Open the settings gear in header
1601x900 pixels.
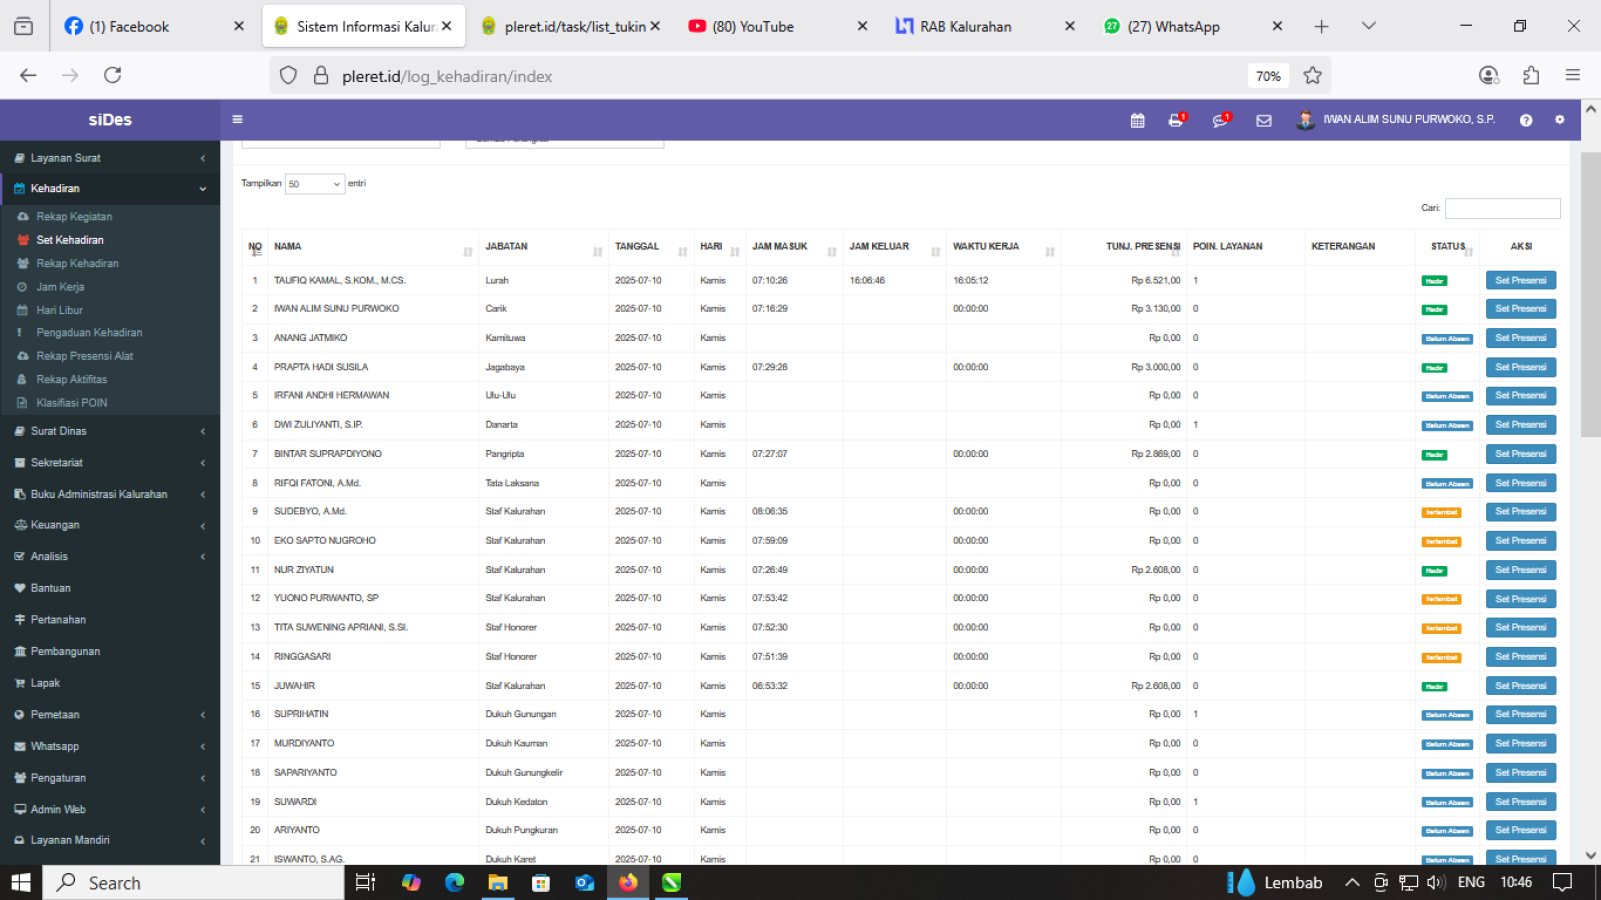point(1559,119)
